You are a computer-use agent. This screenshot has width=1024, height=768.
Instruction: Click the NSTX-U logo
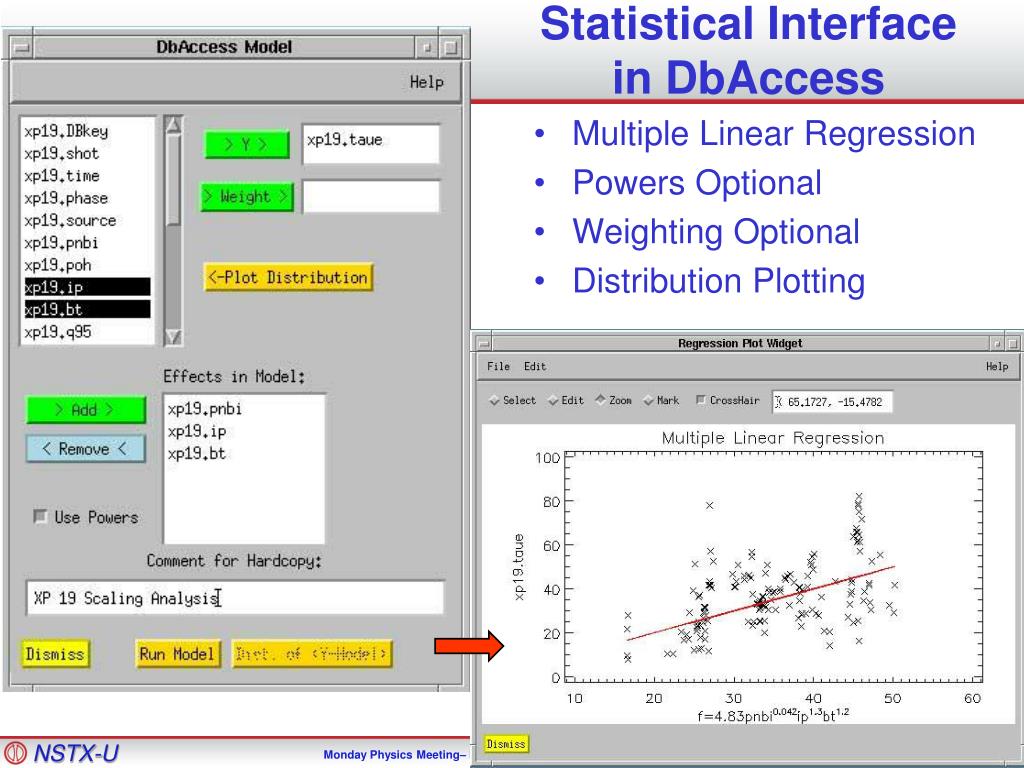click(61, 753)
